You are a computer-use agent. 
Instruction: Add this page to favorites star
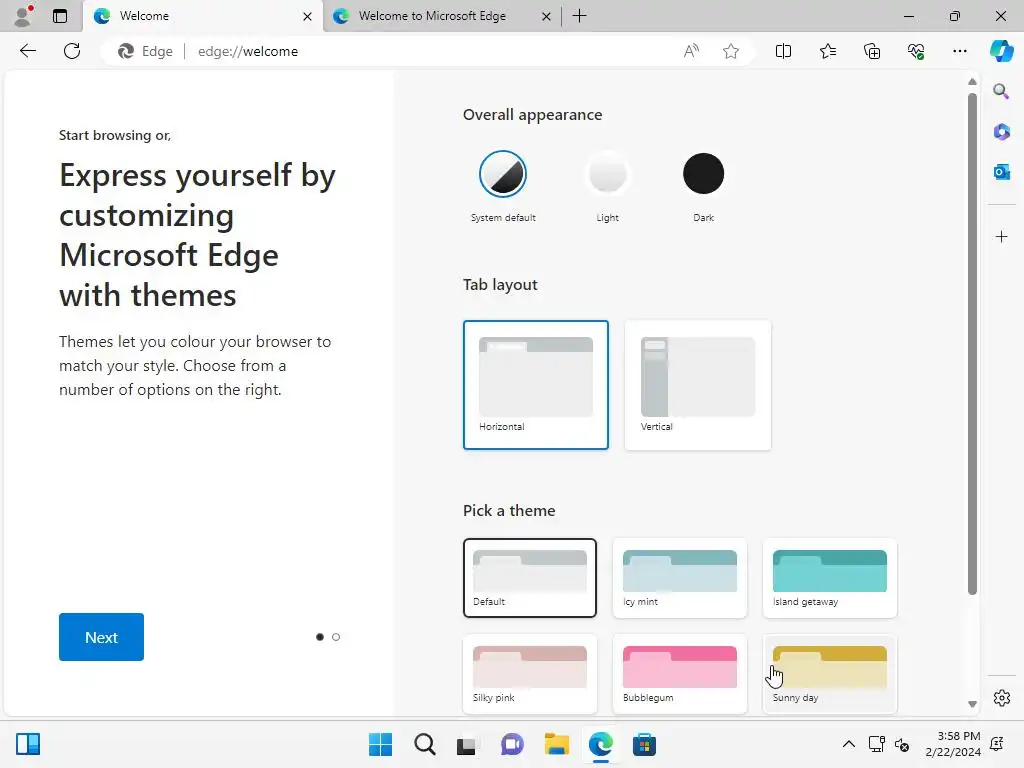tap(731, 51)
